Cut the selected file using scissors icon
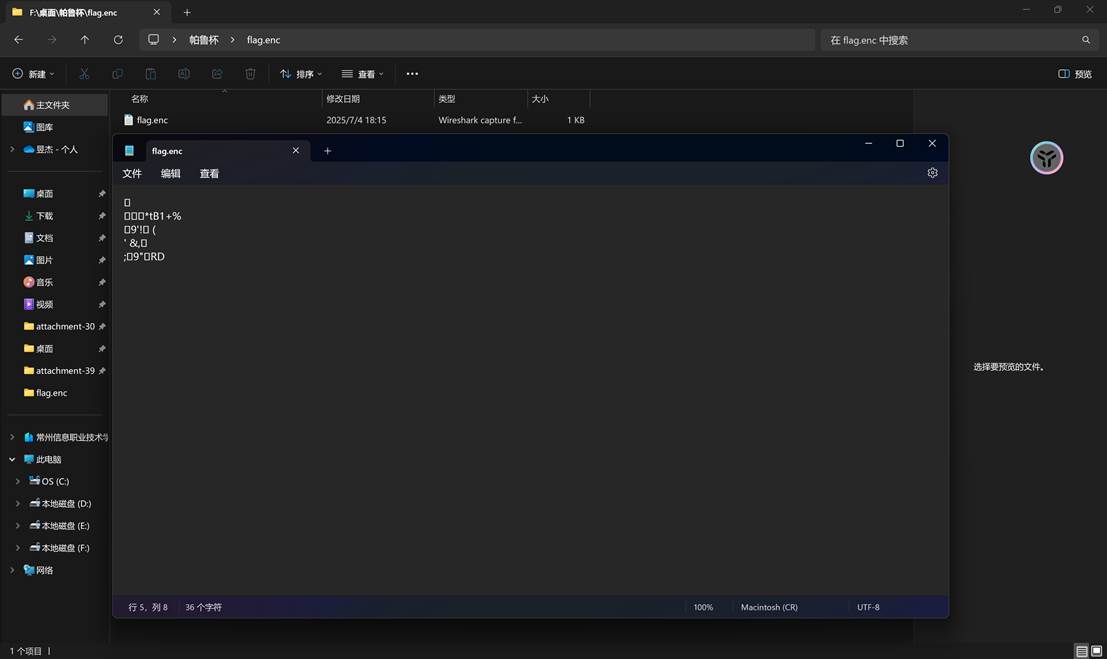This screenshot has height=659, width=1107. (84, 73)
